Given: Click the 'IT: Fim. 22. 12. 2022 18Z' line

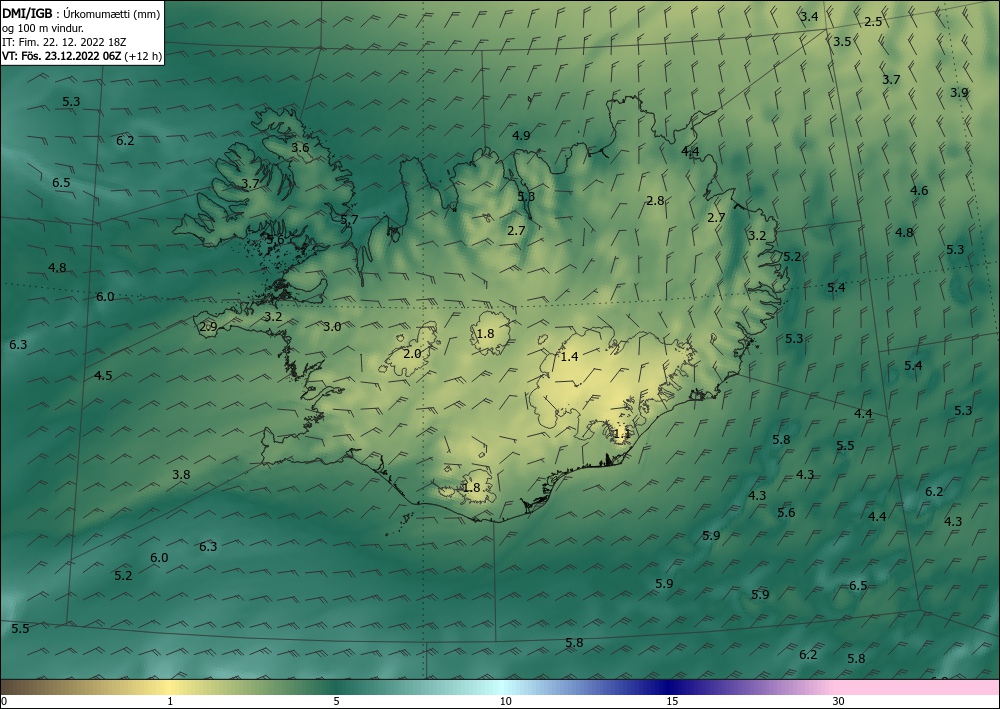Looking at the screenshot, I should (x=64, y=42).
